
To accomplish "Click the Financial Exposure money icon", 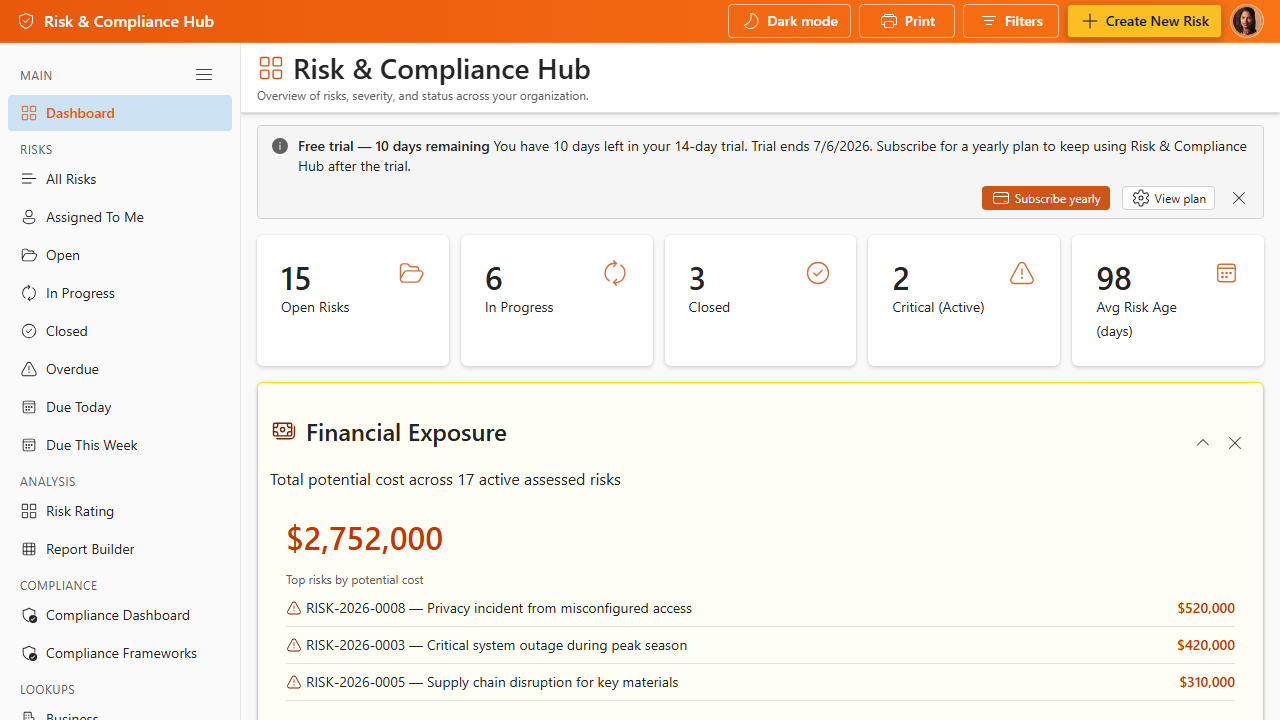I will pos(284,431).
